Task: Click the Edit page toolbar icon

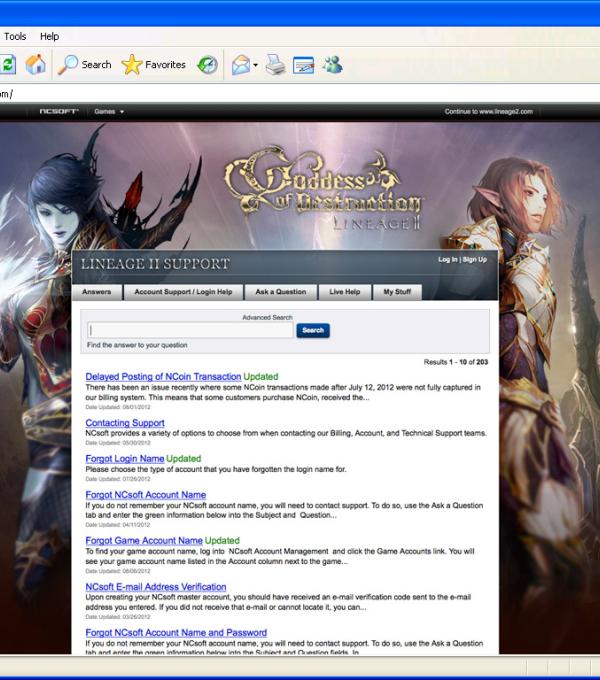Action: click(303, 65)
